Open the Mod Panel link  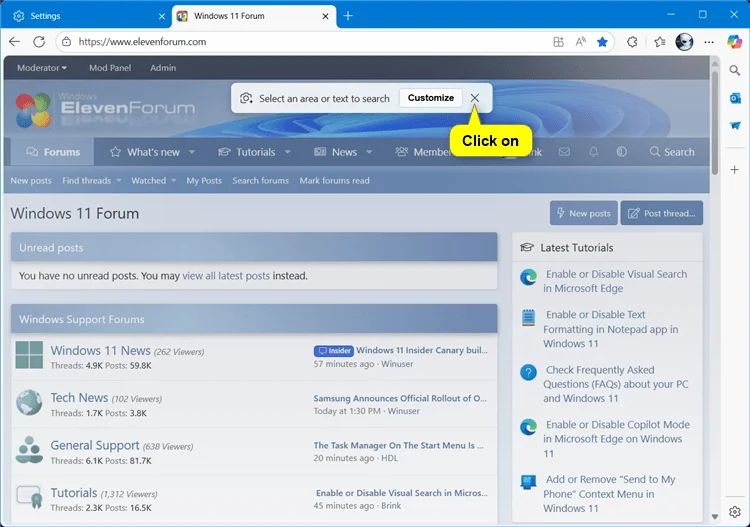(x=110, y=68)
